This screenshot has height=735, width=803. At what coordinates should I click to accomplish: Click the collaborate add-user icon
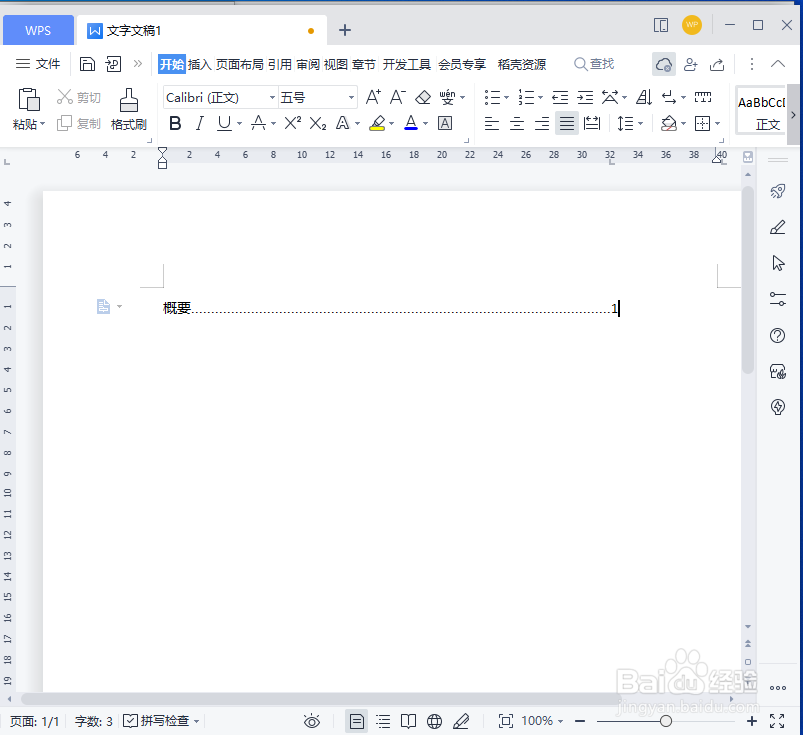(x=691, y=65)
